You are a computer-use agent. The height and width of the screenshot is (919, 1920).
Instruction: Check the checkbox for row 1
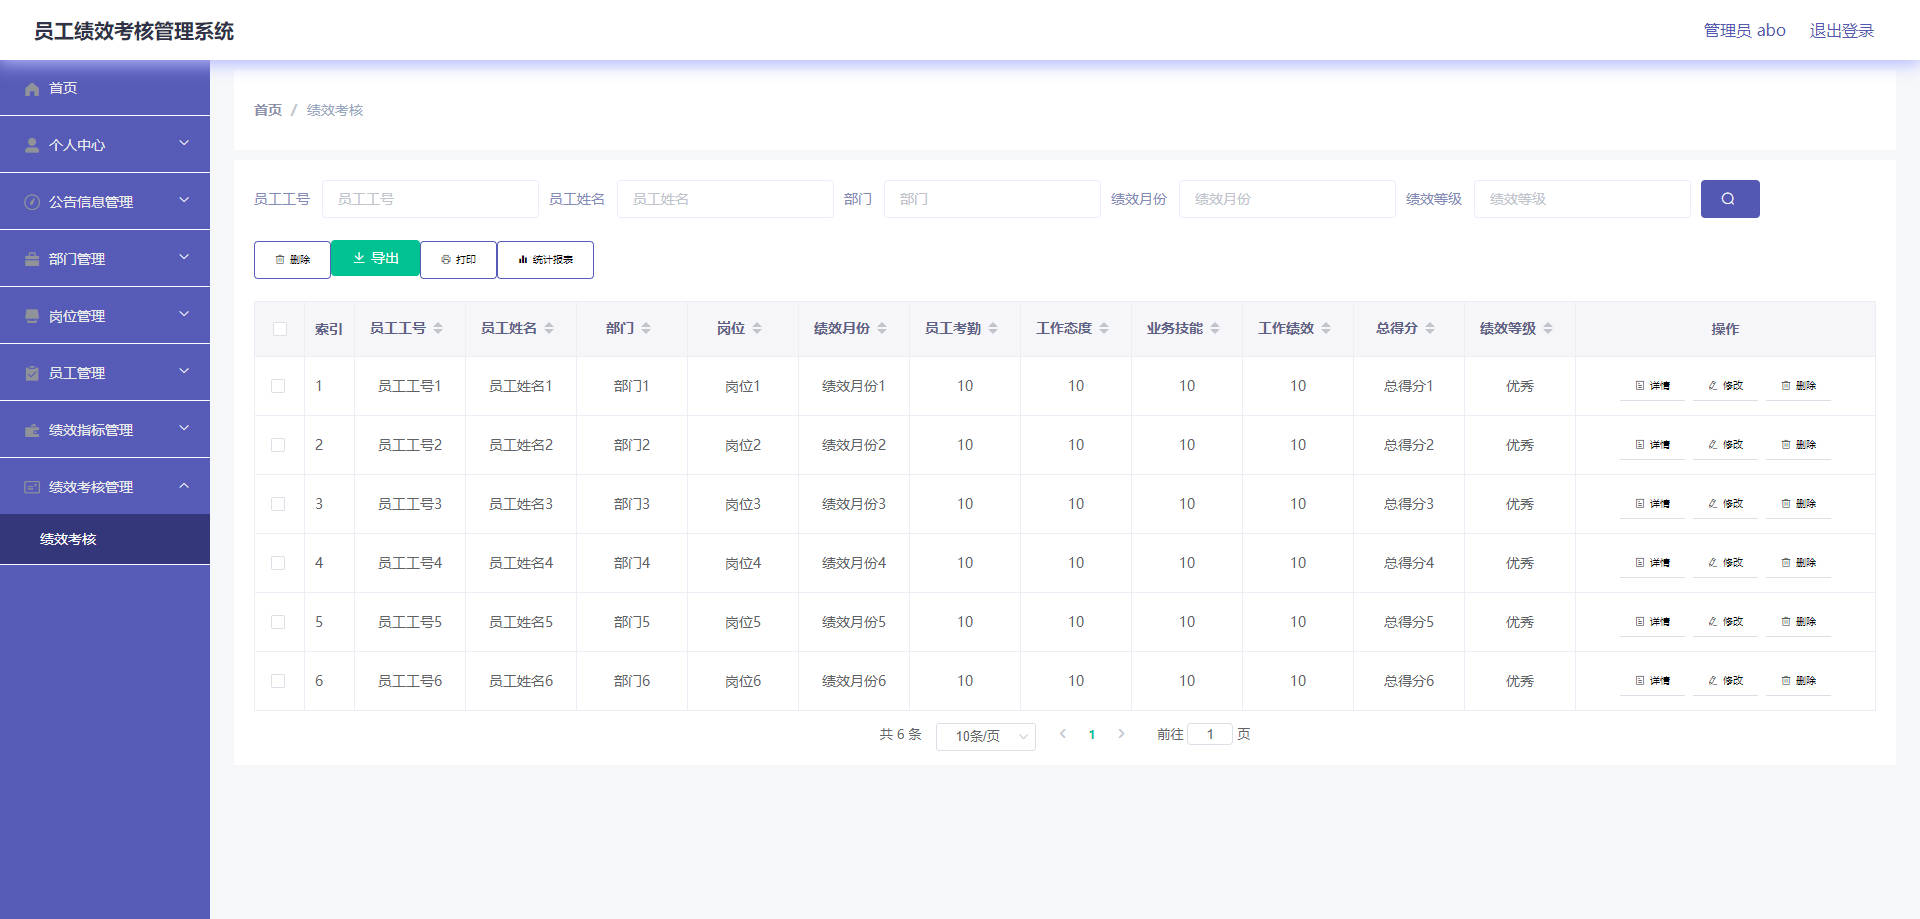click(x=278, y=386)
